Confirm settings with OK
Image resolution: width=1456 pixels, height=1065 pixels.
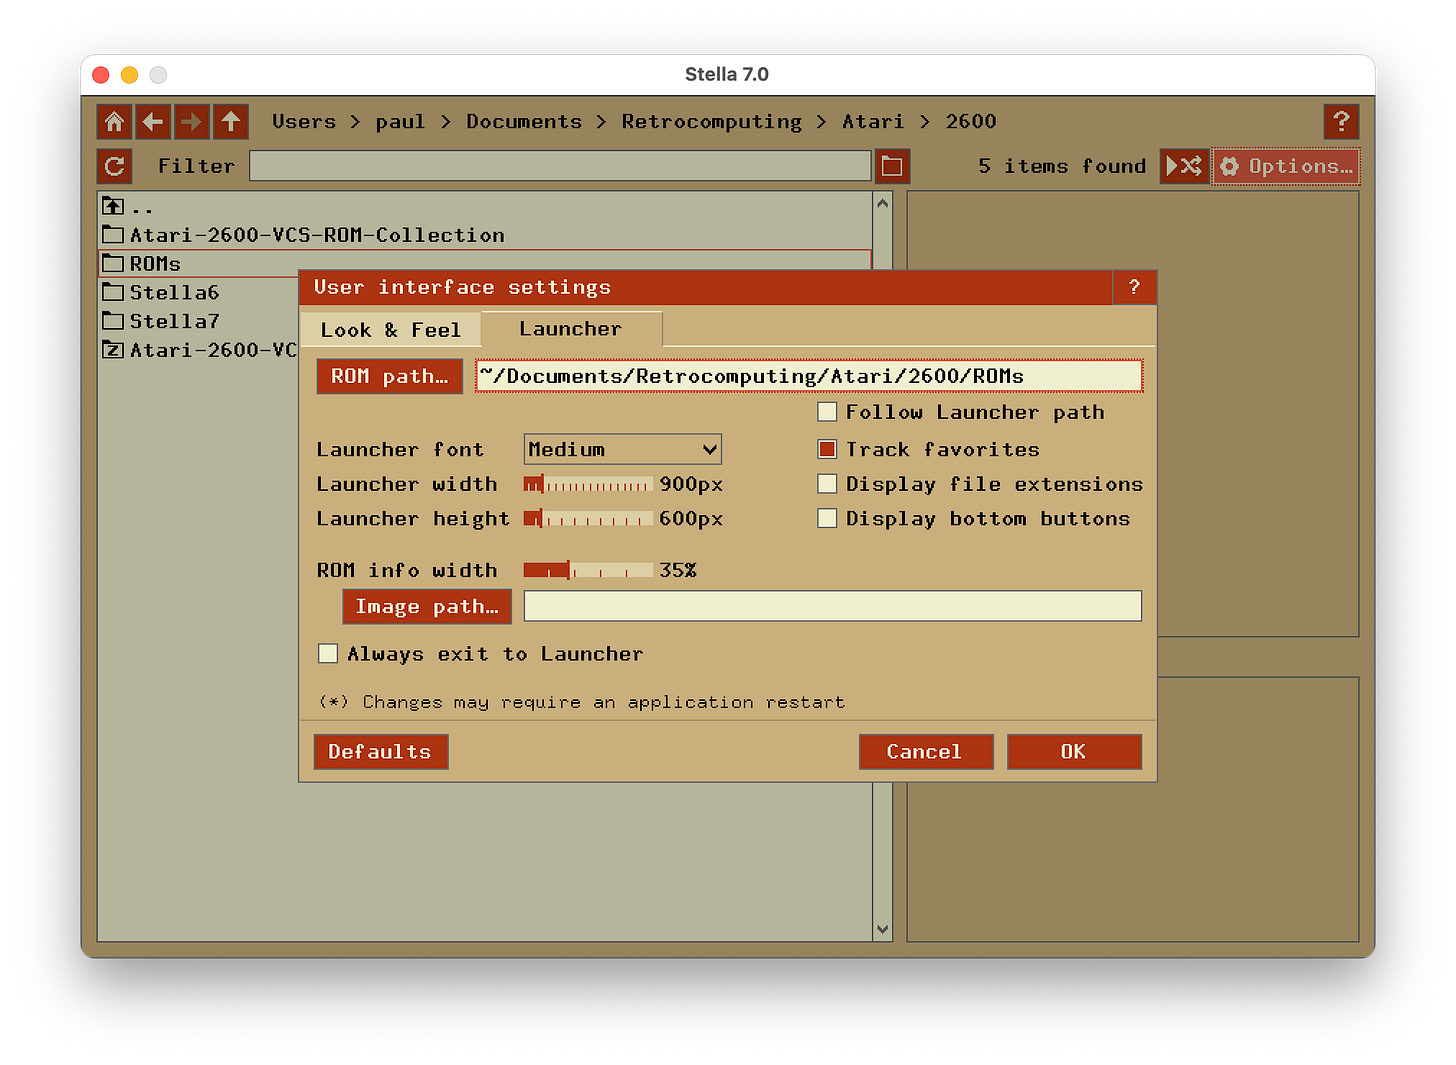pos(1074,752)
